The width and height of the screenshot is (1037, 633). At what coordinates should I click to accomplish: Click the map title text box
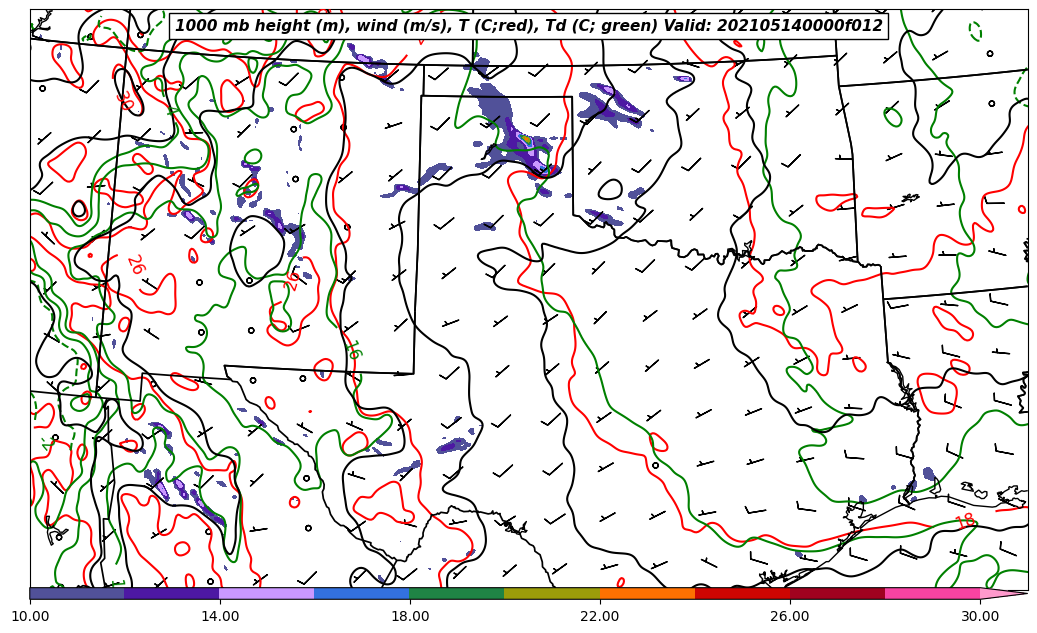(x=528, y=26)
